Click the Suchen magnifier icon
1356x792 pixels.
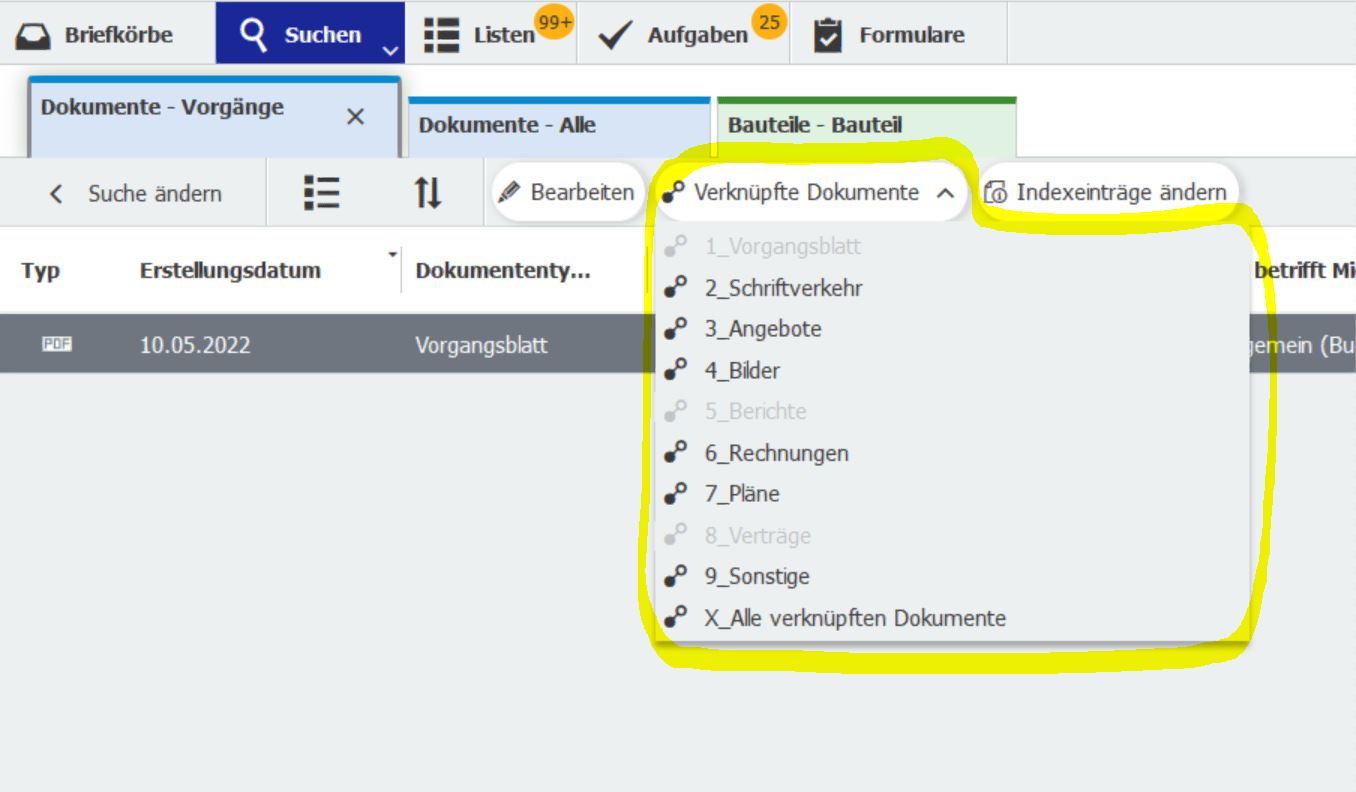click(x=256, y=34)
